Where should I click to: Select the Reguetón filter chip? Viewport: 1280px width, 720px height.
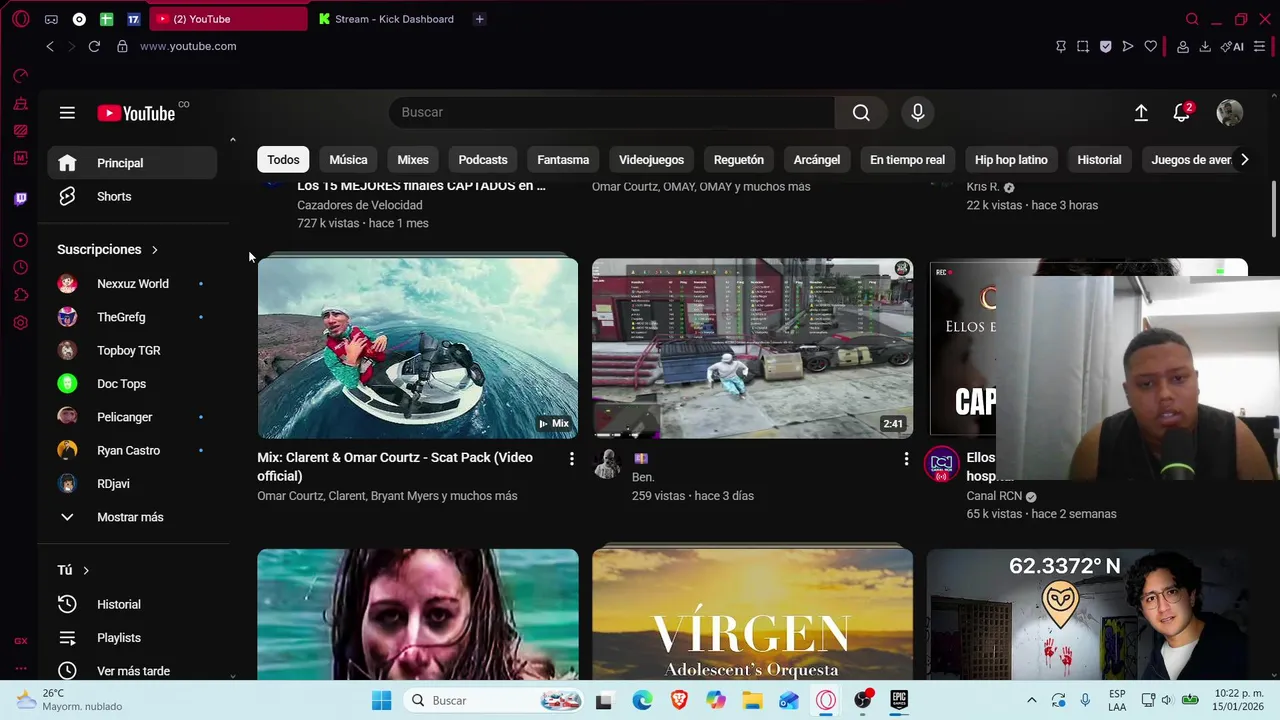tap(739, 160)
